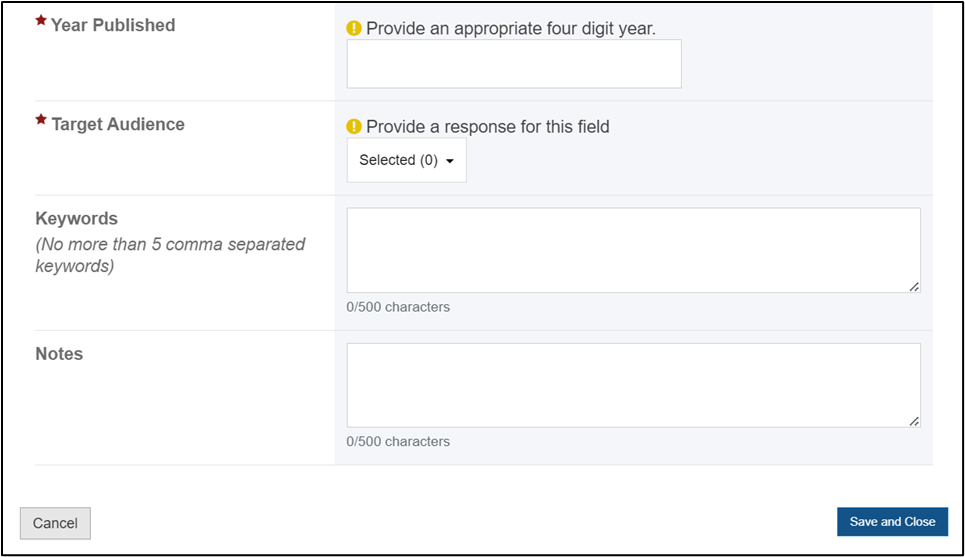Image resolution: width=965 pixels, height=557 pixels.
Task: Click the 'Provide an appropriate four digit year' message
Action: pos(511,28)
